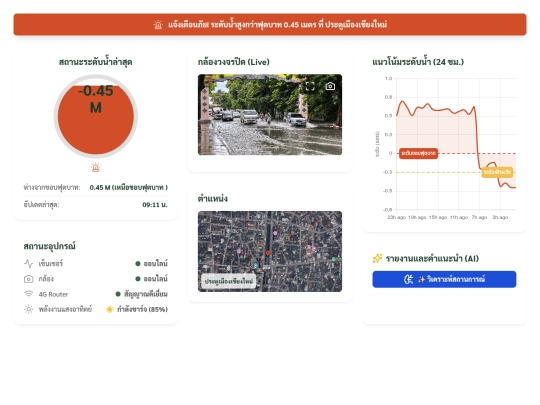
Task: Click the alarm siren icon in the alert banner
Action: pos(158,25)
